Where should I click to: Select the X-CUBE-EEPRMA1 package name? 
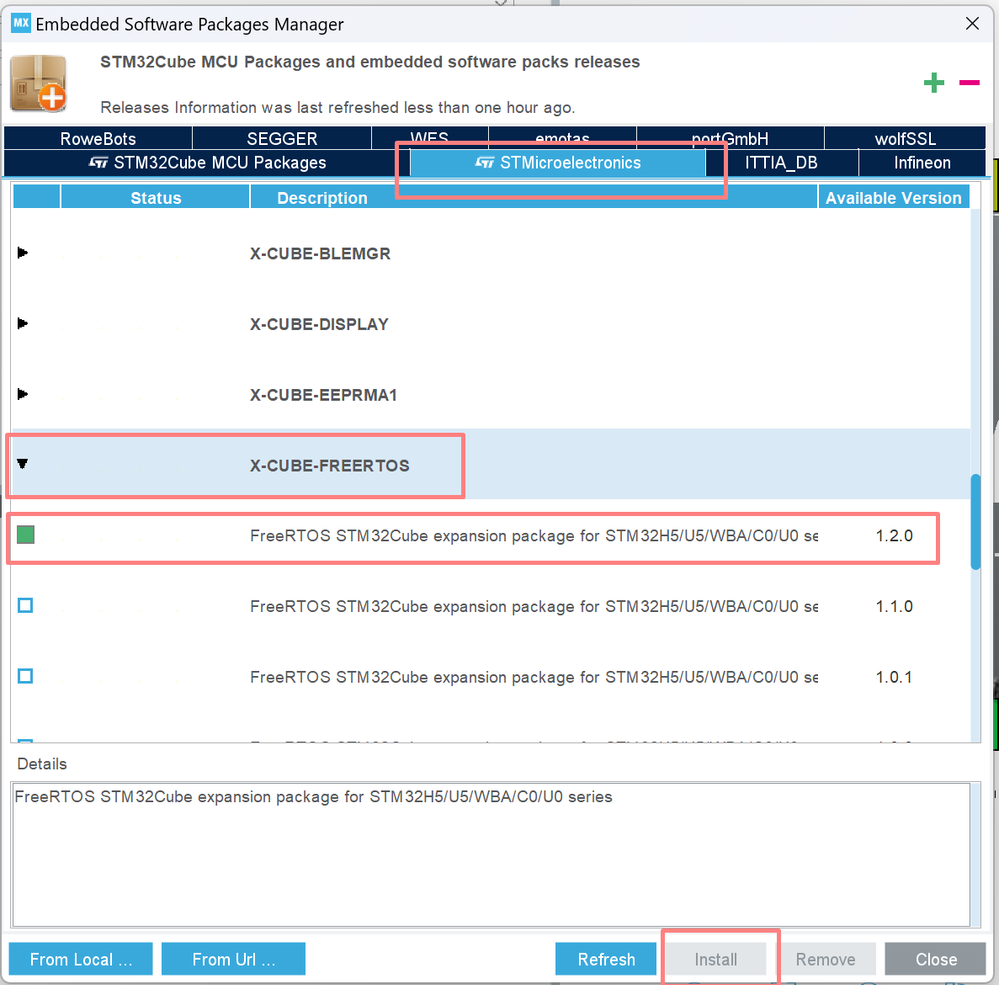click(x=324, y=395)
